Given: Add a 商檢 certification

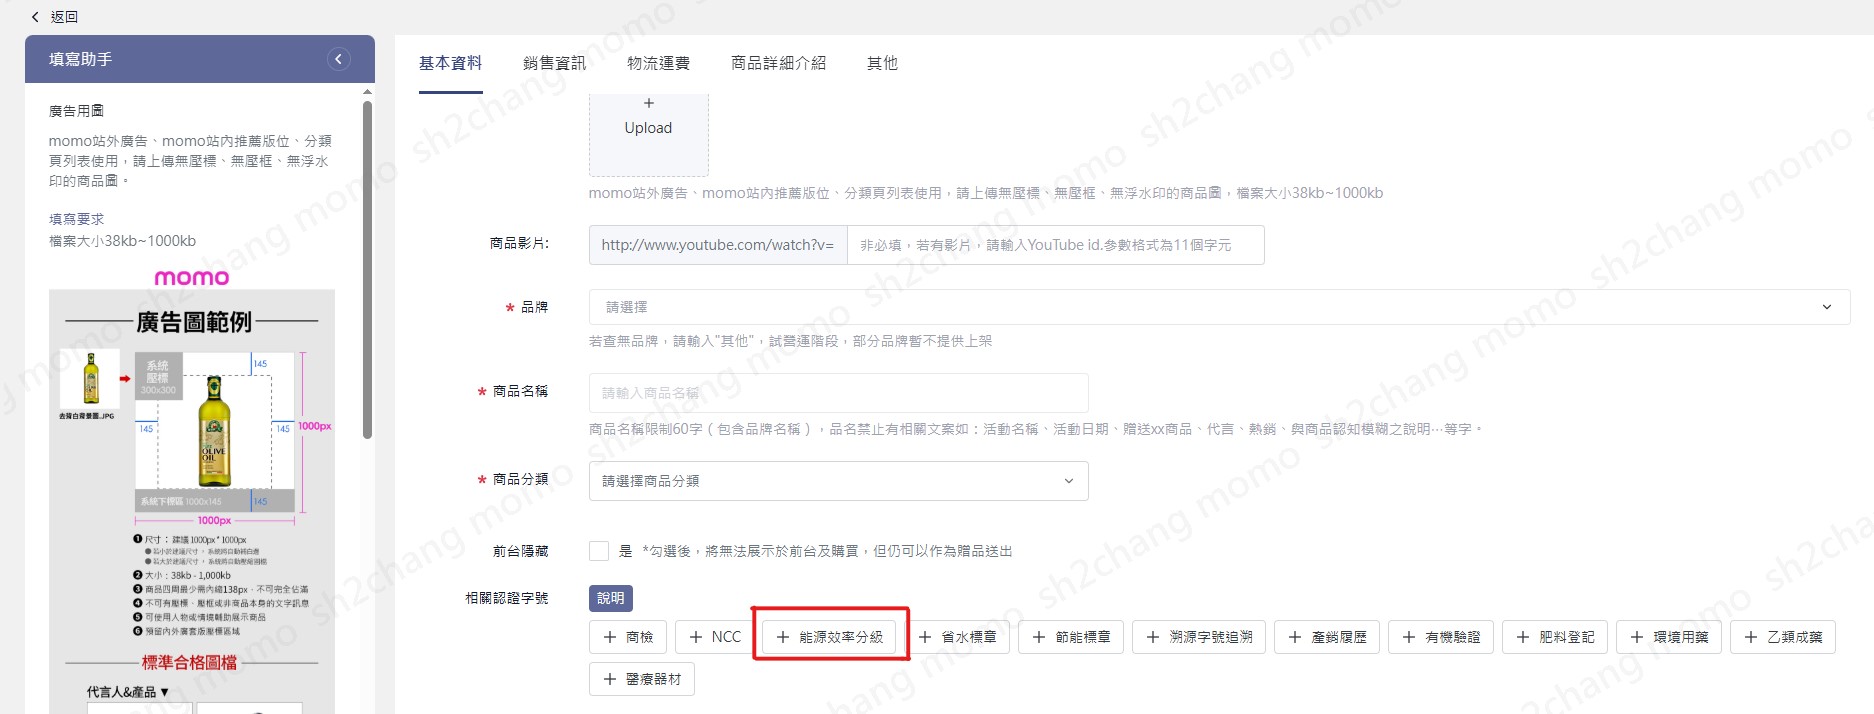Looking at the screenshot, I should 628,637.
